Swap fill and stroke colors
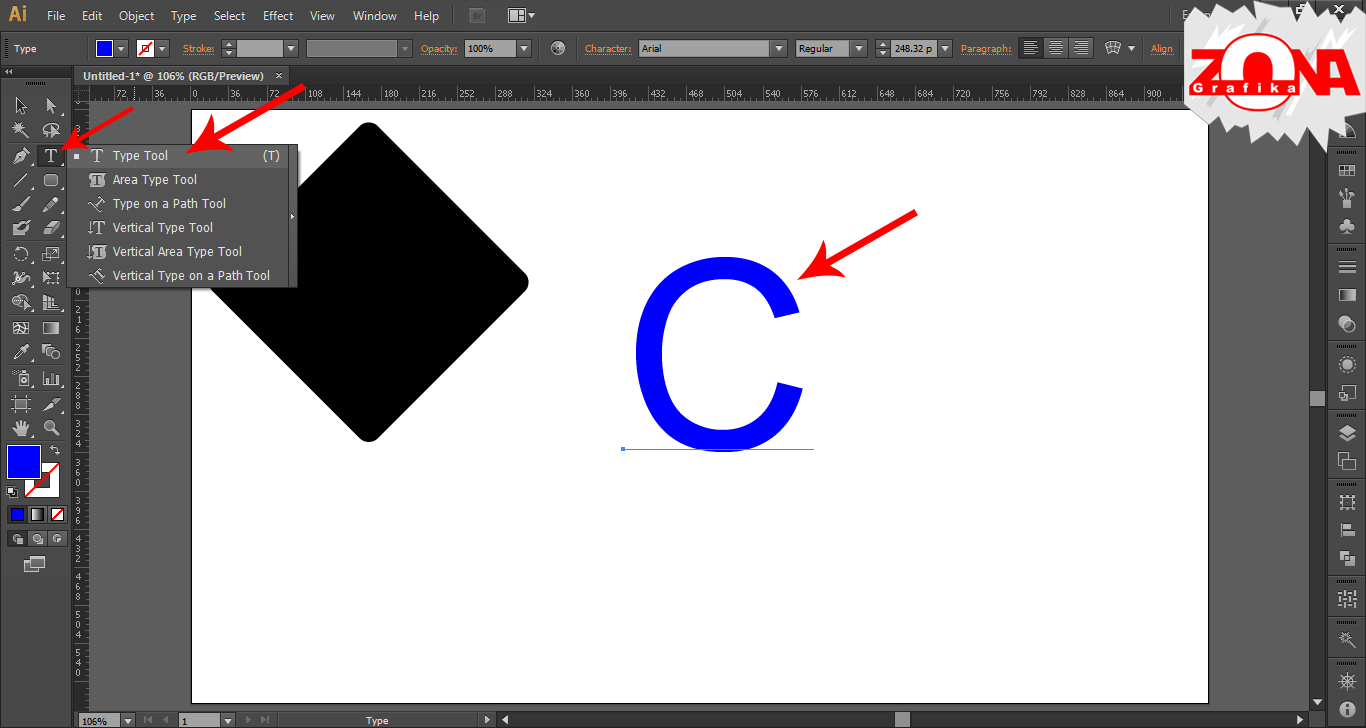The image size is (1366, 728). (55, 451)
